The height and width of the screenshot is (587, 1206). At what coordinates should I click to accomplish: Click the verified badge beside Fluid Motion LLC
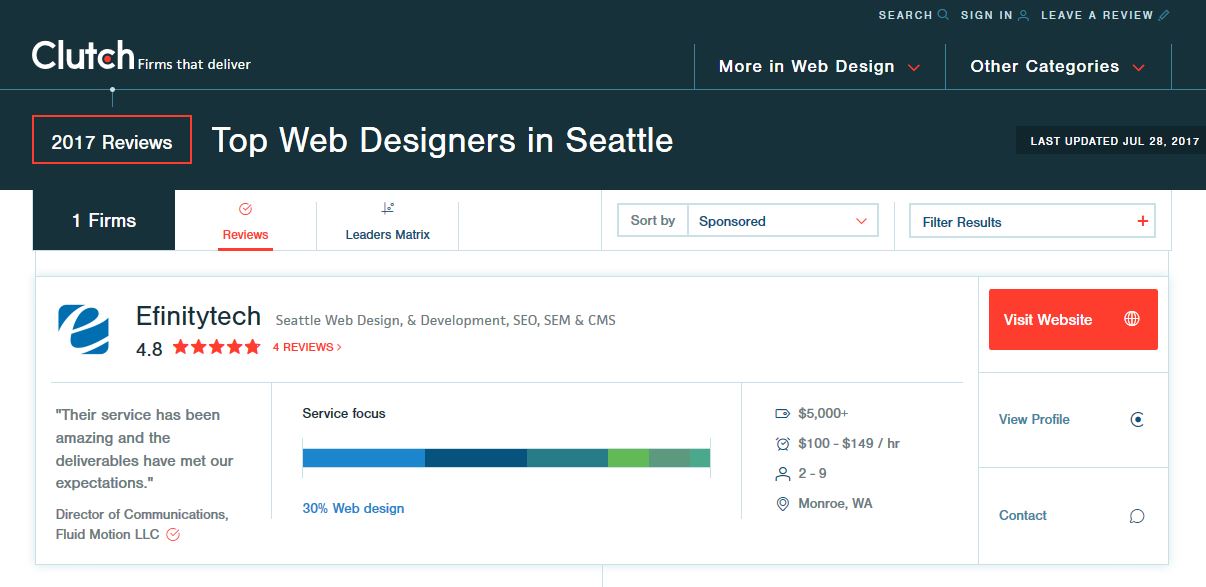tap(173, 534)
